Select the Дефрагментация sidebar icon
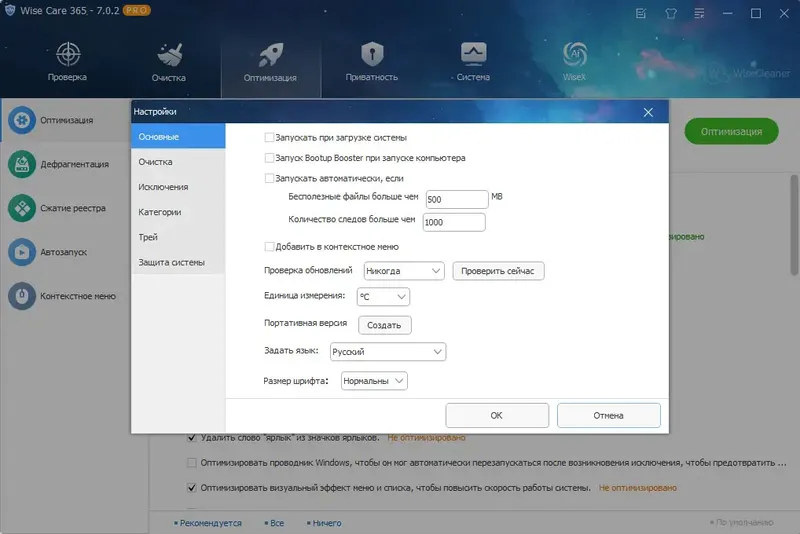Image resolution: width=800 pixels, height=534 pixels. (x=21, y=164)
